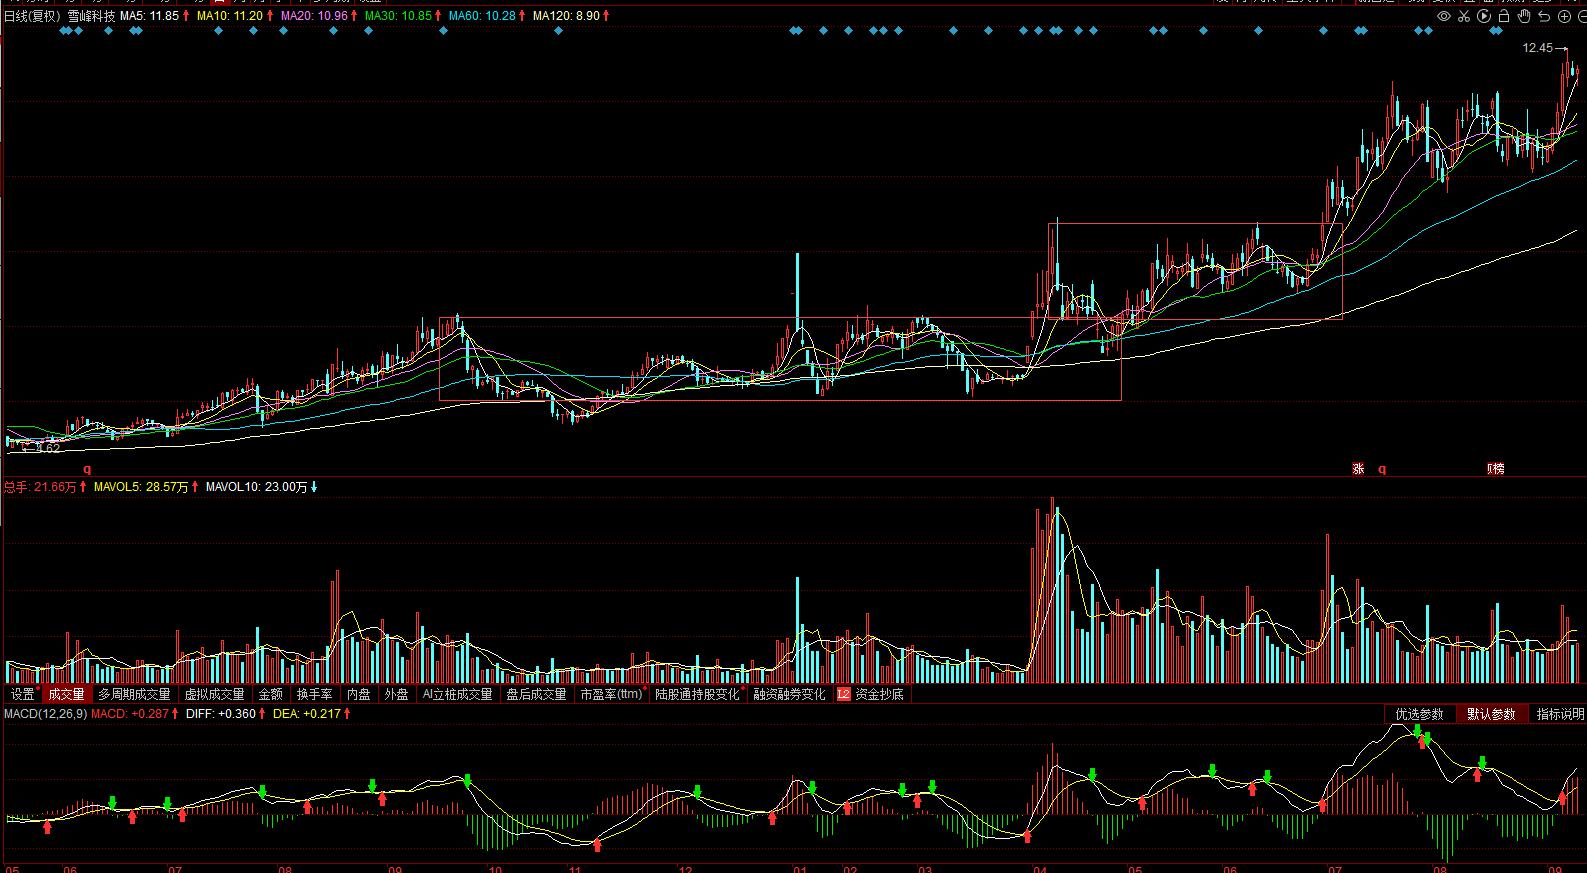Click the L2 资金抄底 indicator badge
Image resolution: width=1587 pixels, height=873 pixels.
click(x=844, y=694)
